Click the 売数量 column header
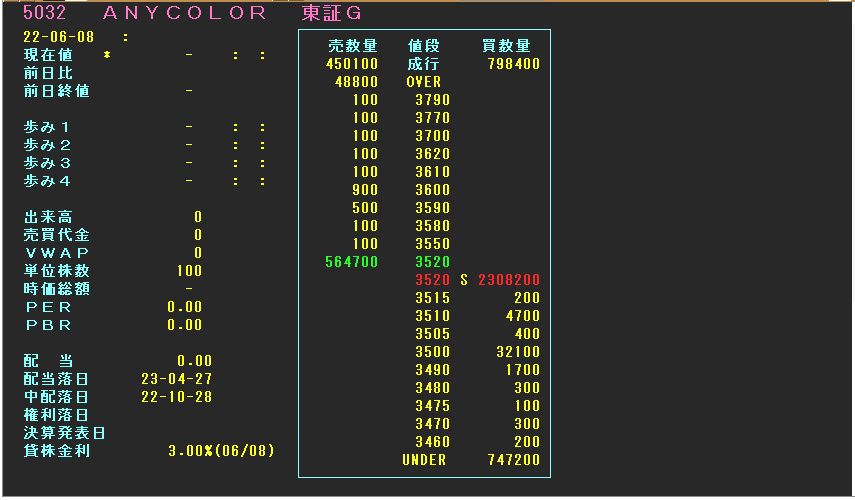 352,46
